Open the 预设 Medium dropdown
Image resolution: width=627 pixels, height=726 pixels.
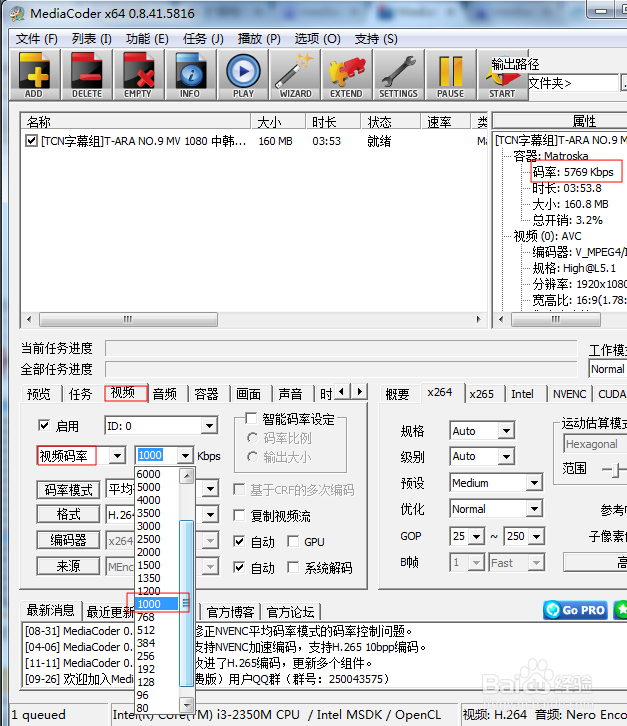click(534, 483)
